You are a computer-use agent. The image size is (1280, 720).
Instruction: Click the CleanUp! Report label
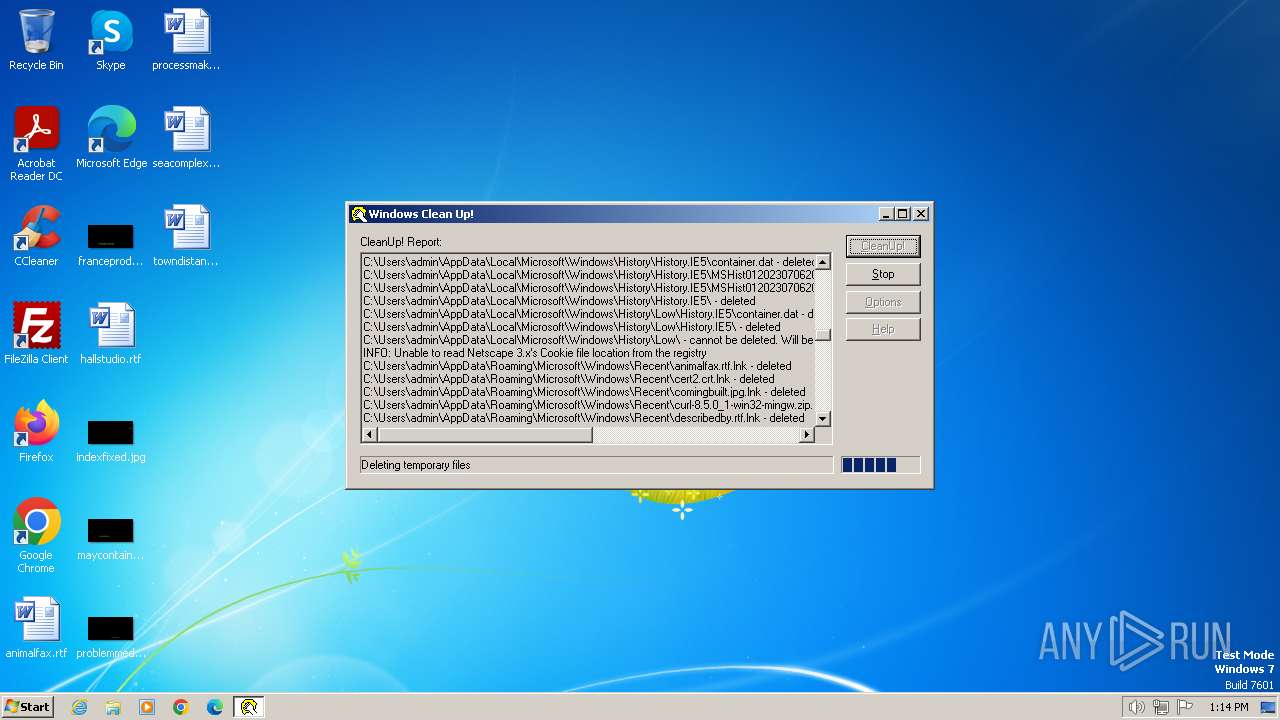[400, 242]
